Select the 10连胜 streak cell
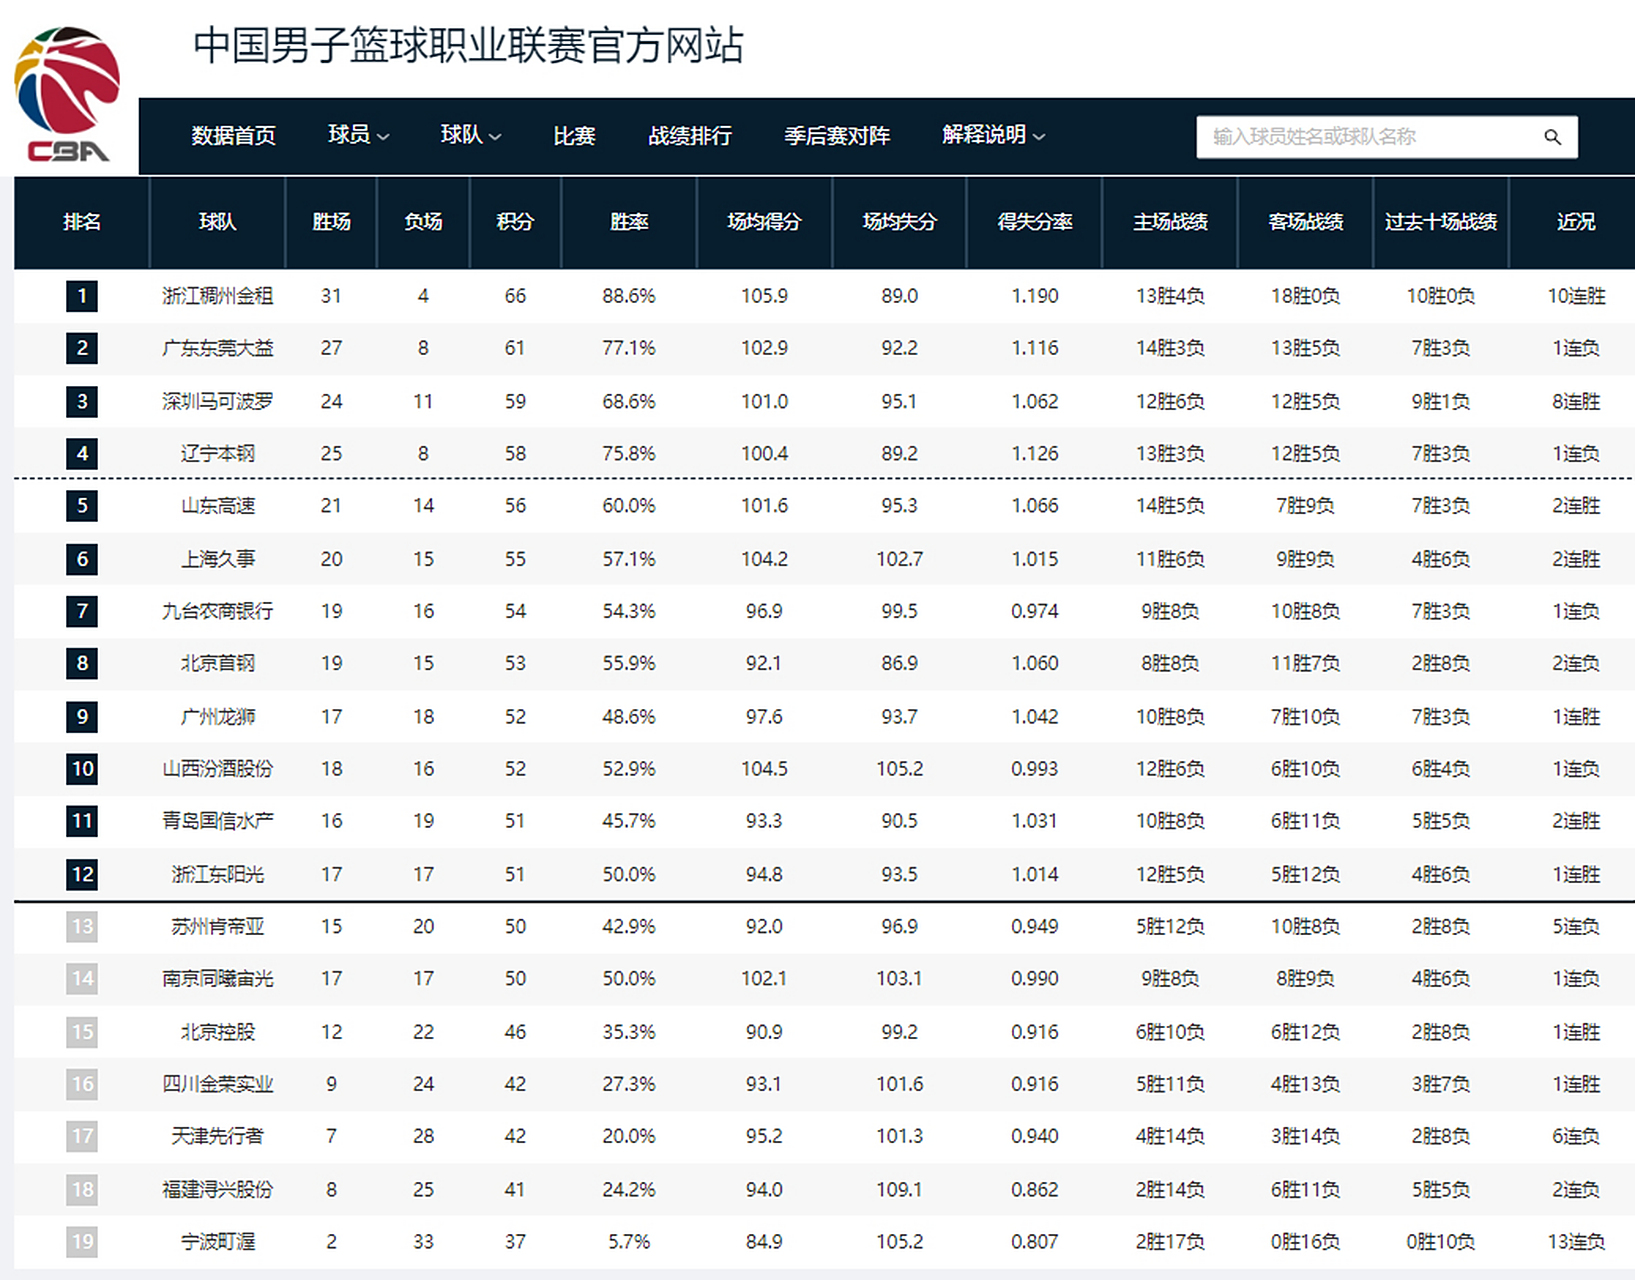Viewport: 1635px width, 1280px height. tap(1576, 296)
